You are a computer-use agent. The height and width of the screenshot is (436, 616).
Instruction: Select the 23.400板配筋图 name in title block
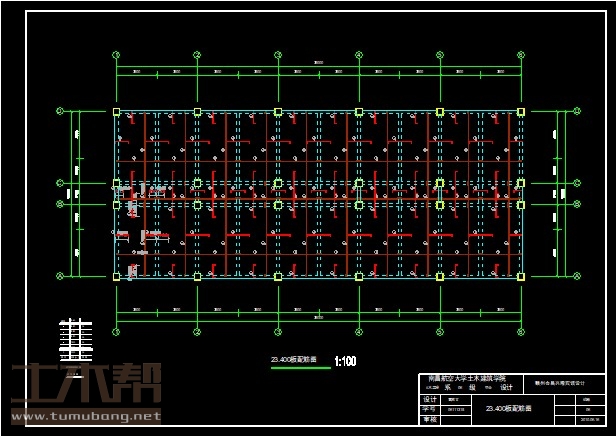click(508, 409)
